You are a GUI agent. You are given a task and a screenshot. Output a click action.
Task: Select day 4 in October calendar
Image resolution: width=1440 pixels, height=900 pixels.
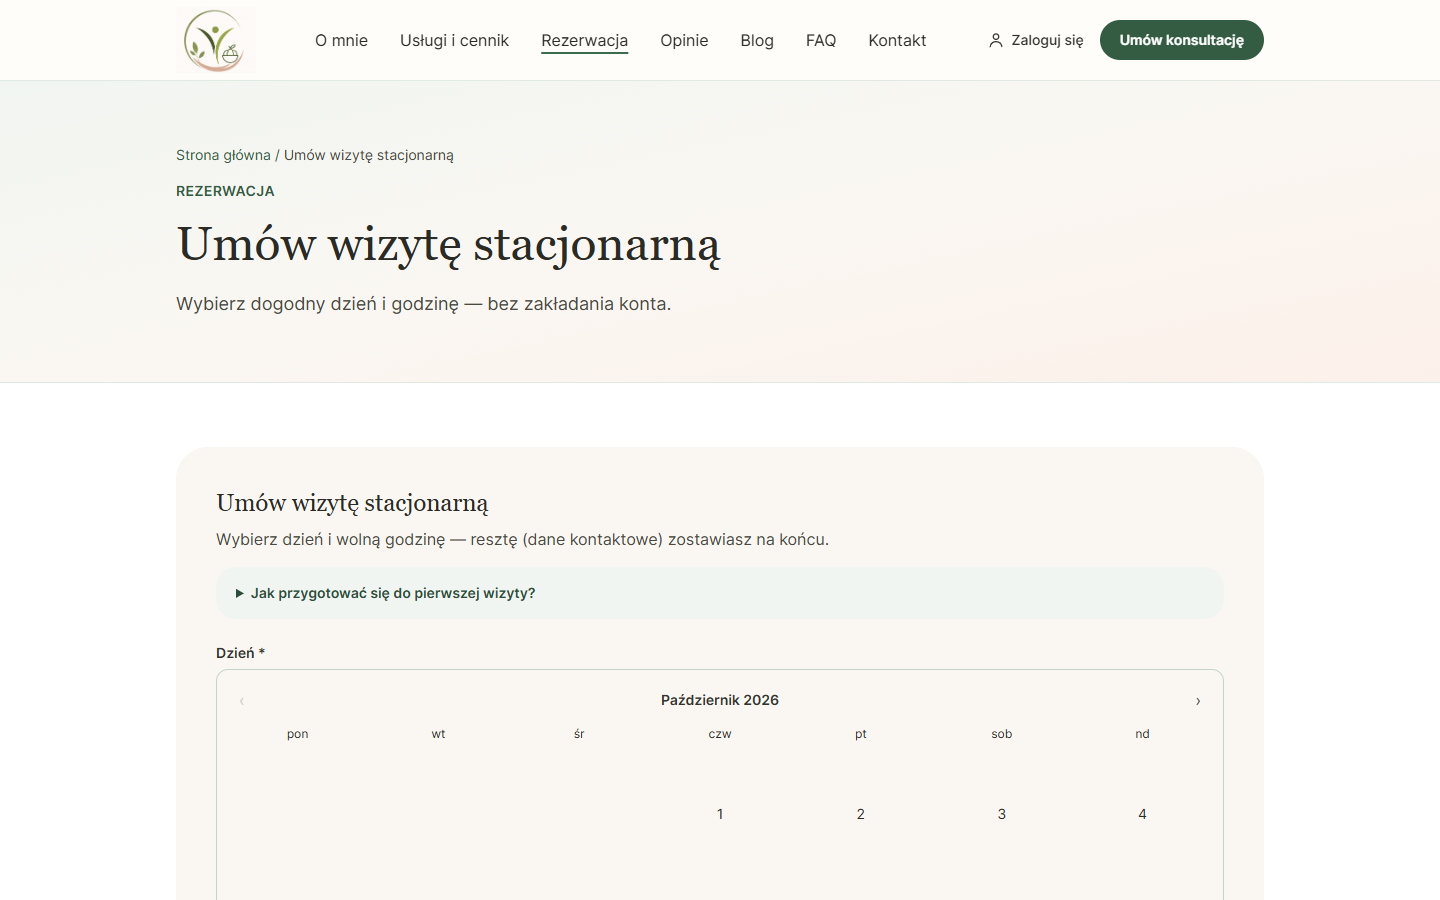(x=1142, y=814)
